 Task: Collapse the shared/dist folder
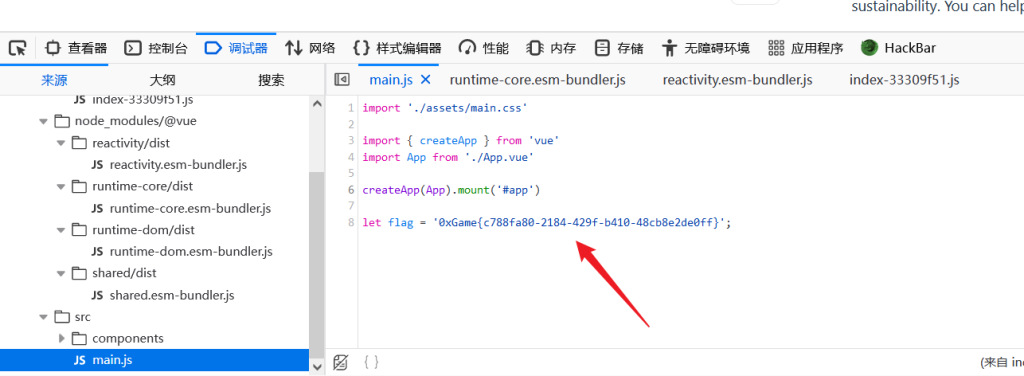point(61,273)
